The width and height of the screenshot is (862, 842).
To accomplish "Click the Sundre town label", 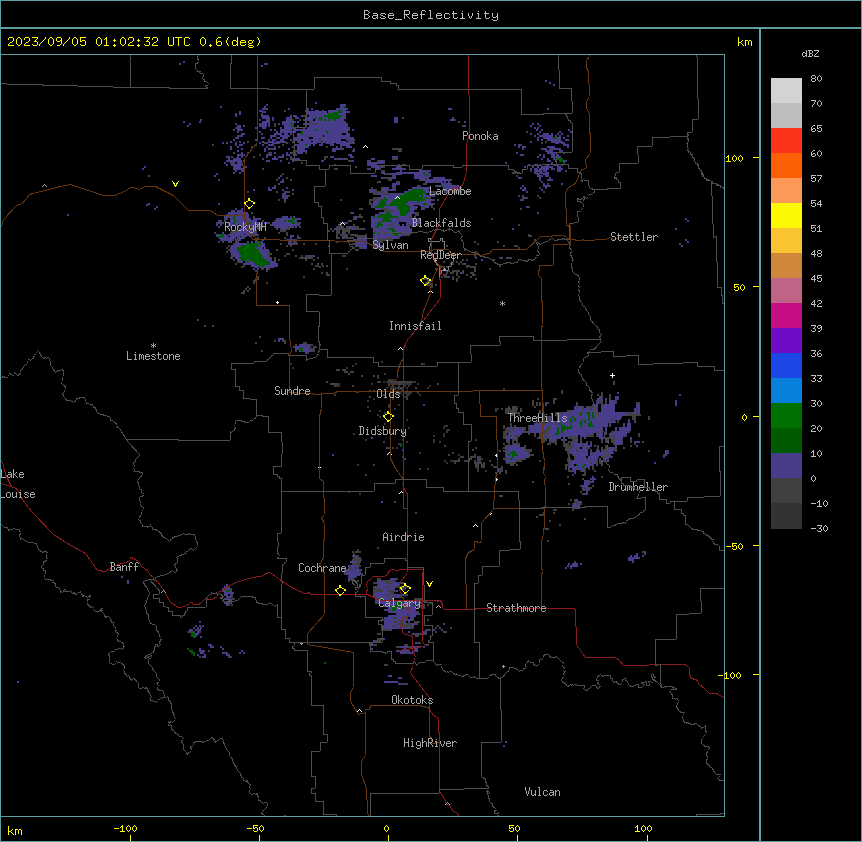I will 292,391.
